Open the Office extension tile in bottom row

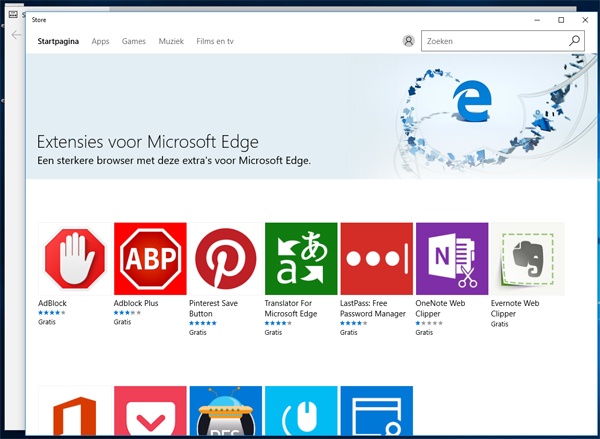[75, 410]
